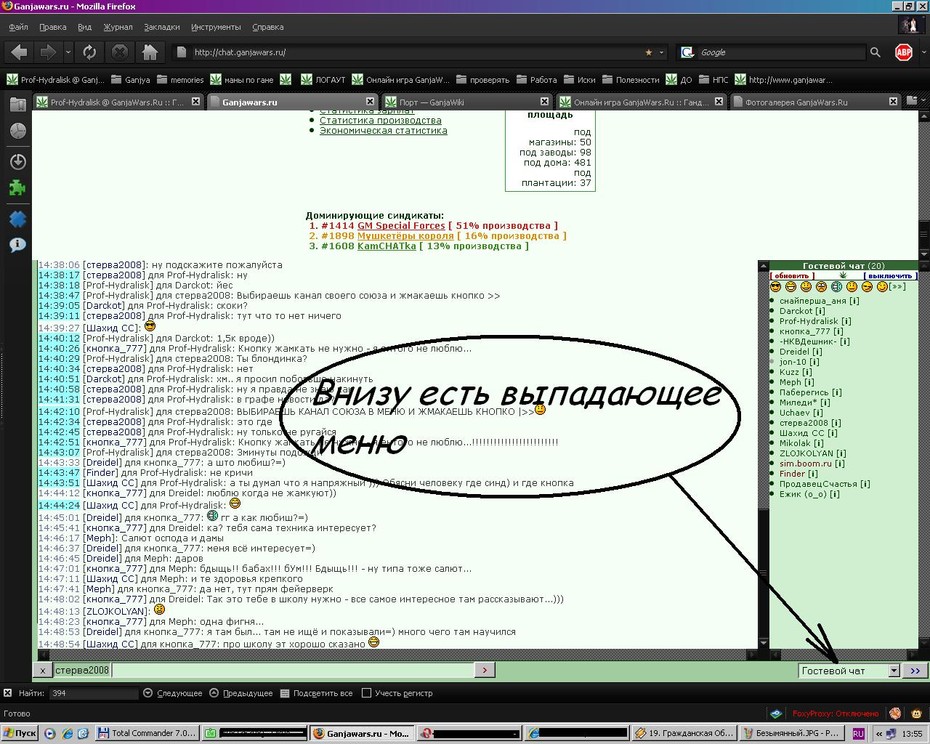Expand the 'Гостевой чат' channel dropdown
930x744 pixels.
point(894,670)
